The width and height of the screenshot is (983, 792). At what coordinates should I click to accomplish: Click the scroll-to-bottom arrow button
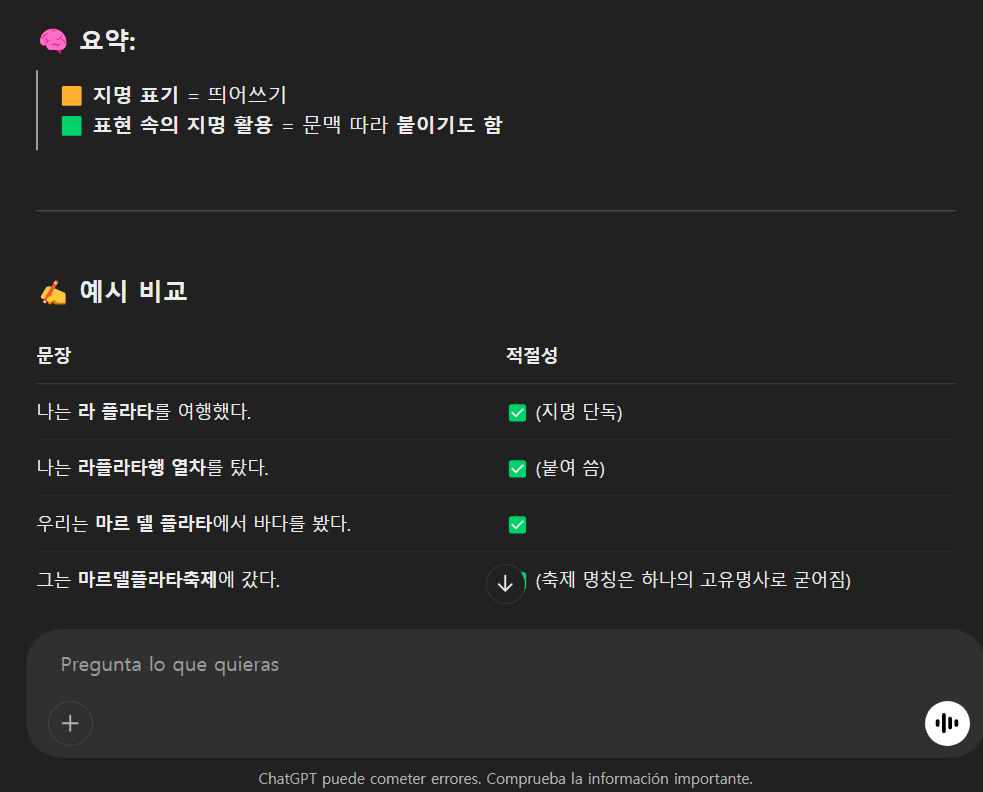click(x=505, y=583)
